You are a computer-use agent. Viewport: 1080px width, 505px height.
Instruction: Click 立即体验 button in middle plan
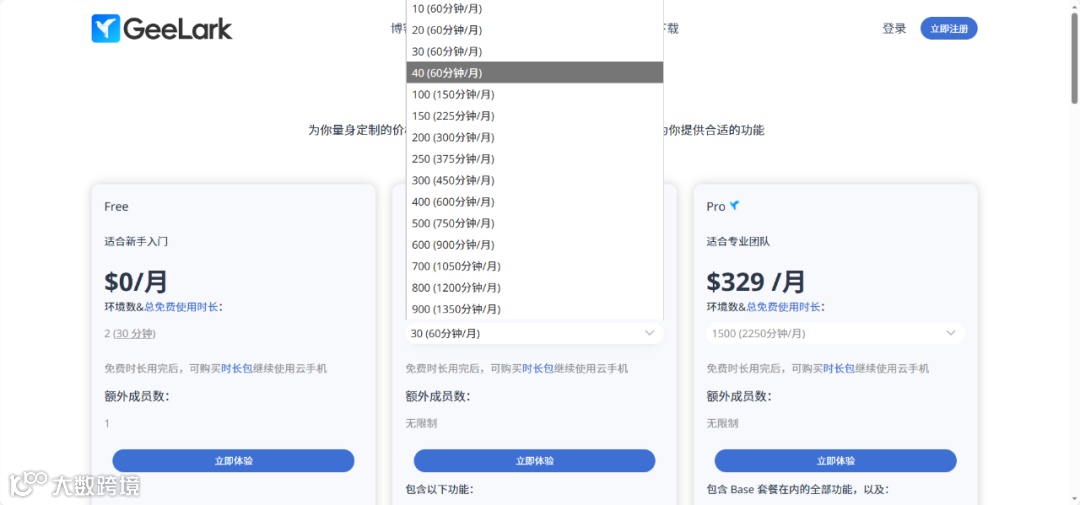pos(534,461)
